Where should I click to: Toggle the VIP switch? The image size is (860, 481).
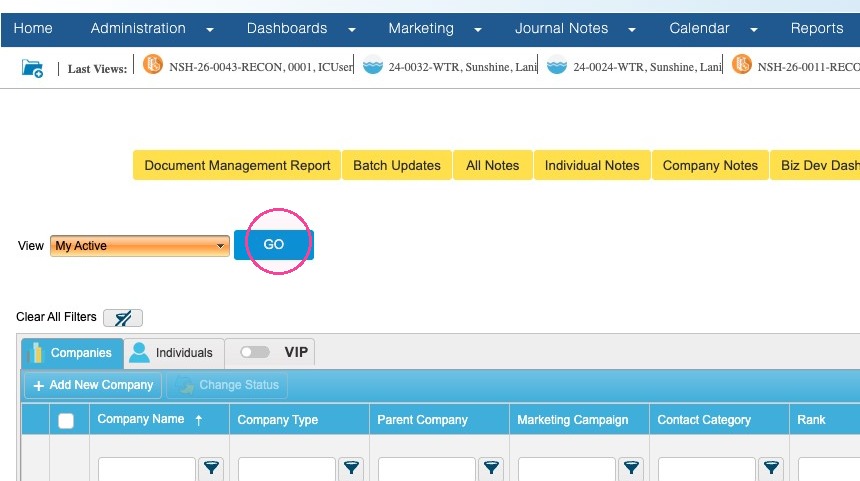pyautogui.click(x=254, y=352)
